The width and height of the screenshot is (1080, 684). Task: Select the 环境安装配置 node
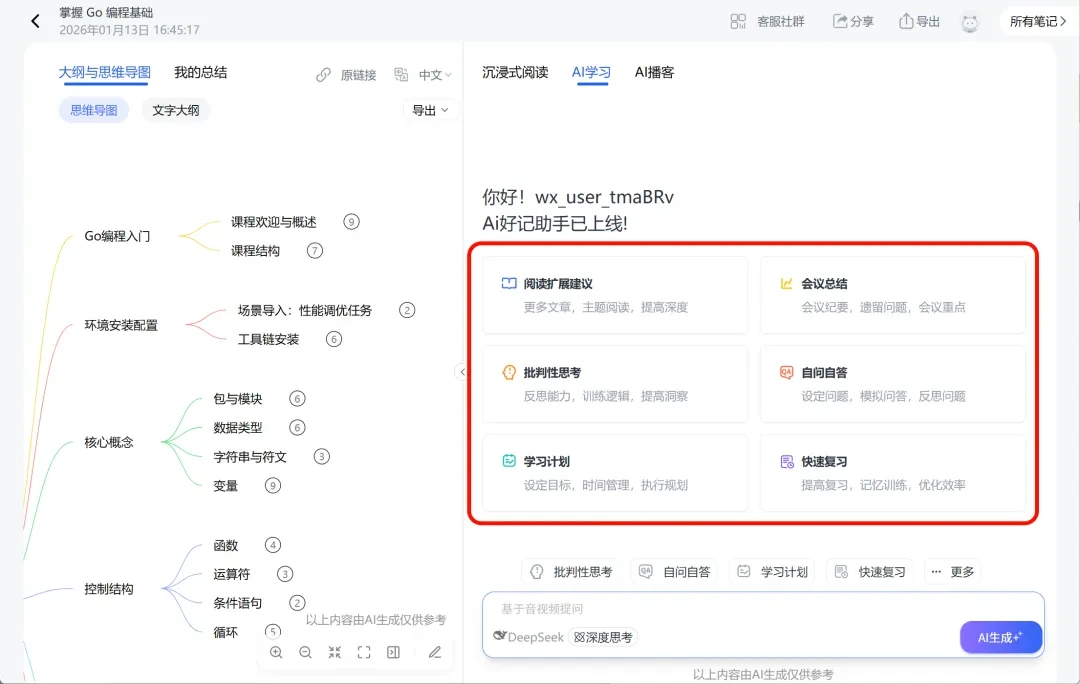[121, 325]
